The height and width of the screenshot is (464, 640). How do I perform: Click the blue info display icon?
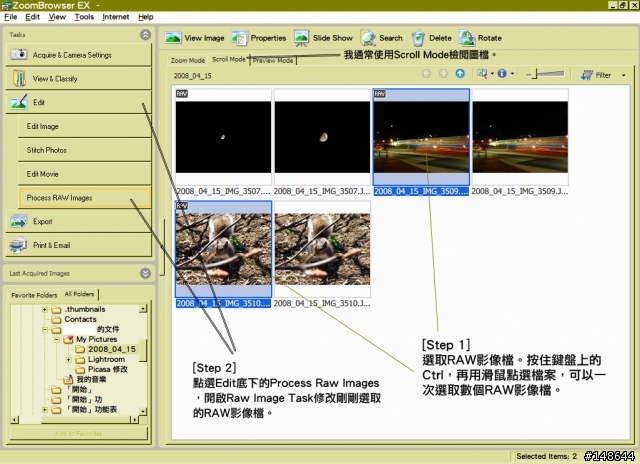pos(502,73)
